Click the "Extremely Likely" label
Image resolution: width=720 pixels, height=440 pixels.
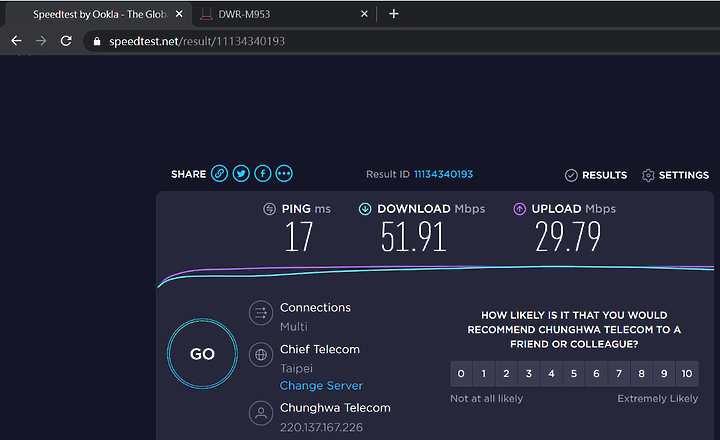pyautogui.click(x=658, y=398)
